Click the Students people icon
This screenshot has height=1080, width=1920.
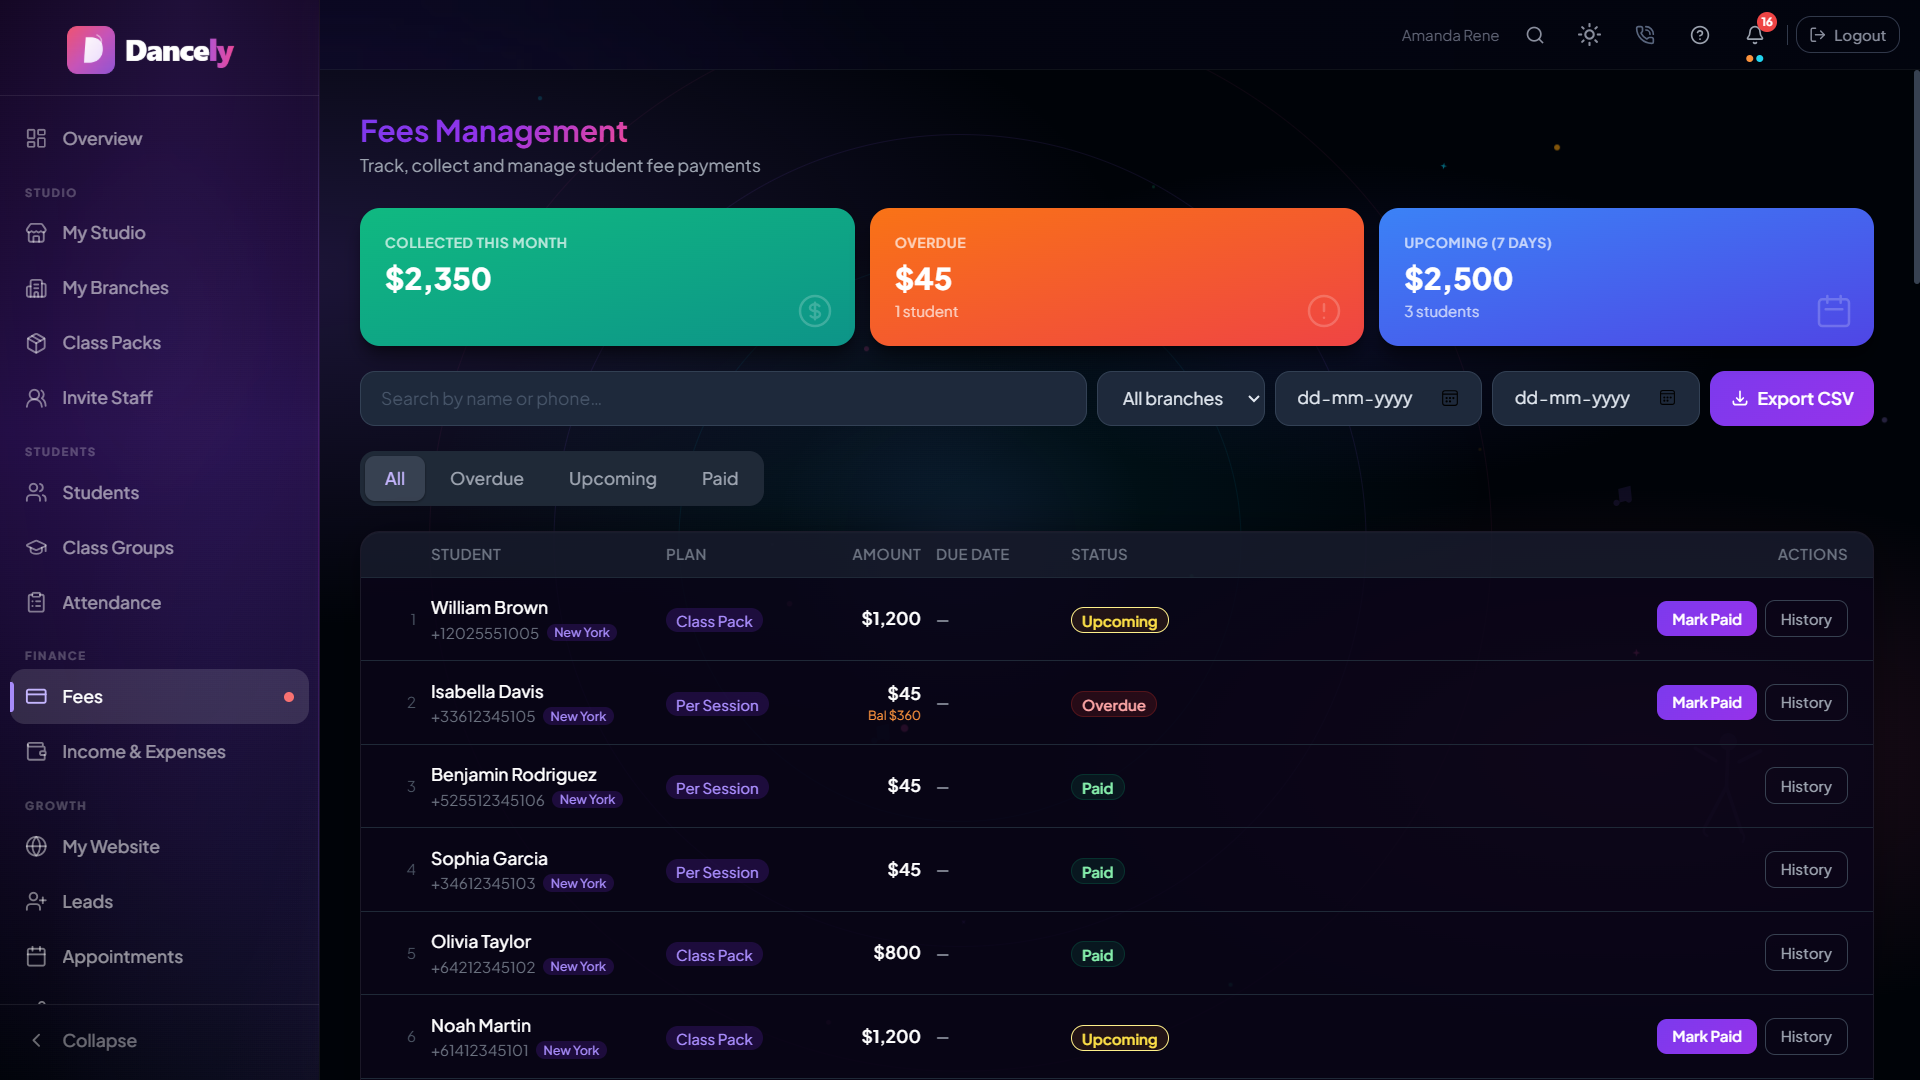pos(37,492)
